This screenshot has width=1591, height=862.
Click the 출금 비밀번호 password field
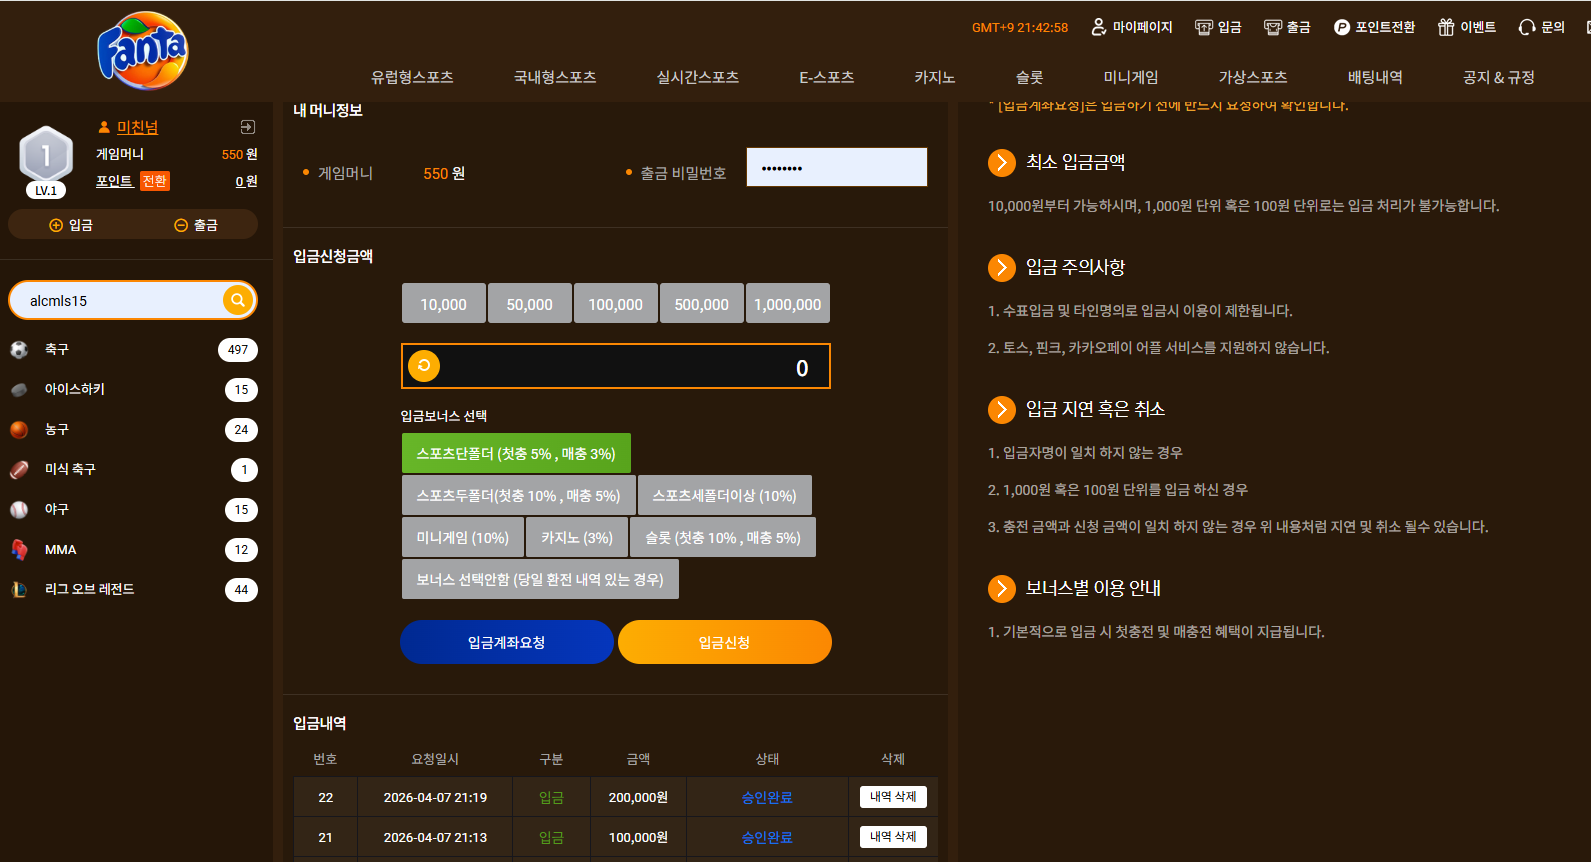point(837,167)
